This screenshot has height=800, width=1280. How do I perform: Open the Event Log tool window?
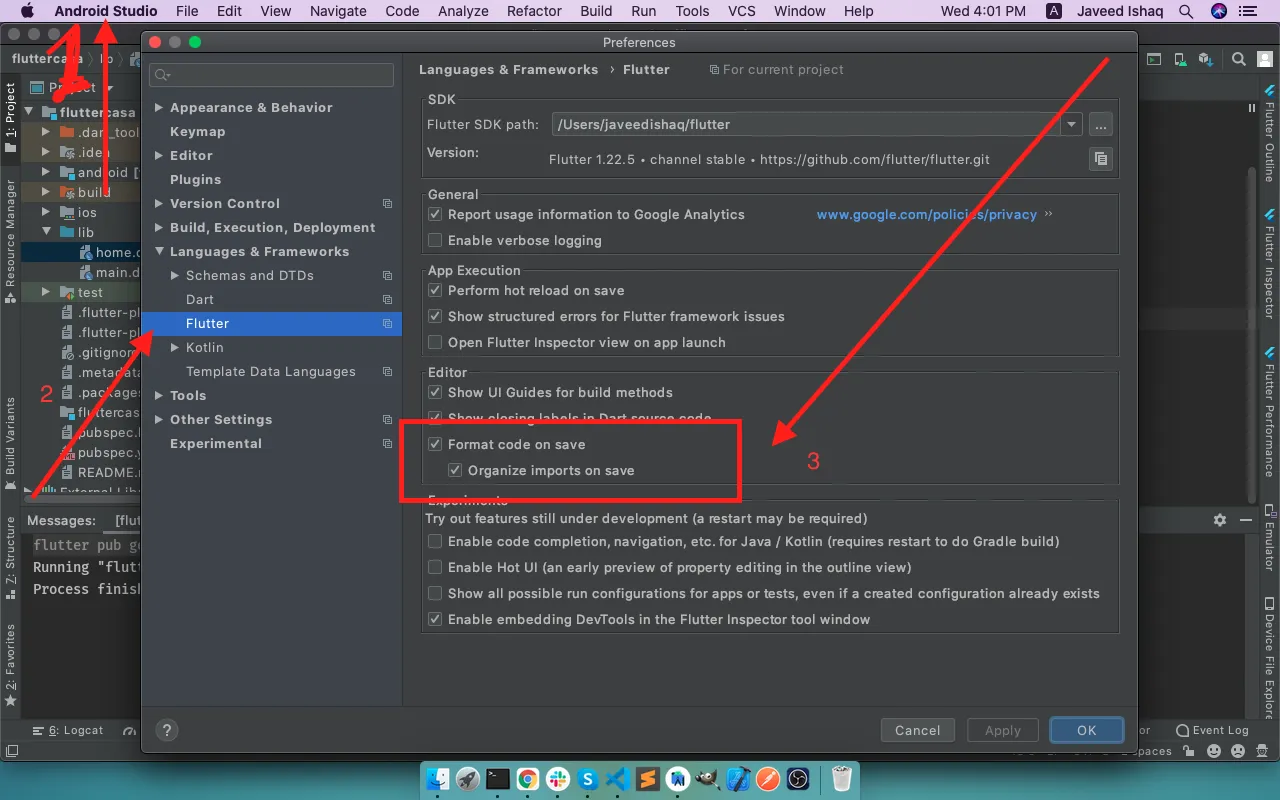point(1212,730)
